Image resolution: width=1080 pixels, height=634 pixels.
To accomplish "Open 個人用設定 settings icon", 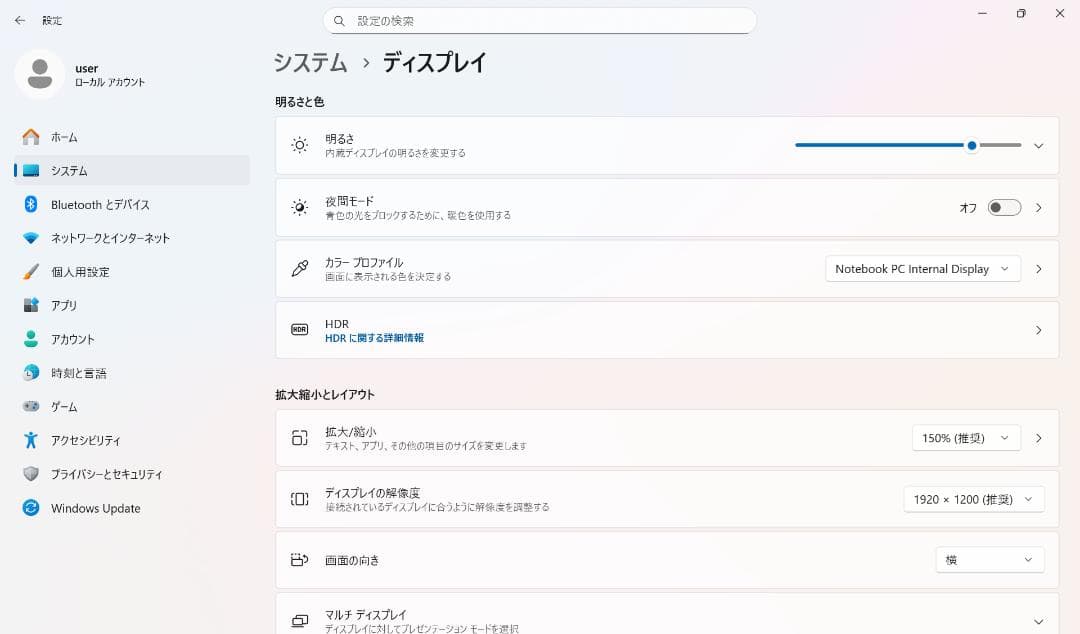I will (x=30, y=271).
